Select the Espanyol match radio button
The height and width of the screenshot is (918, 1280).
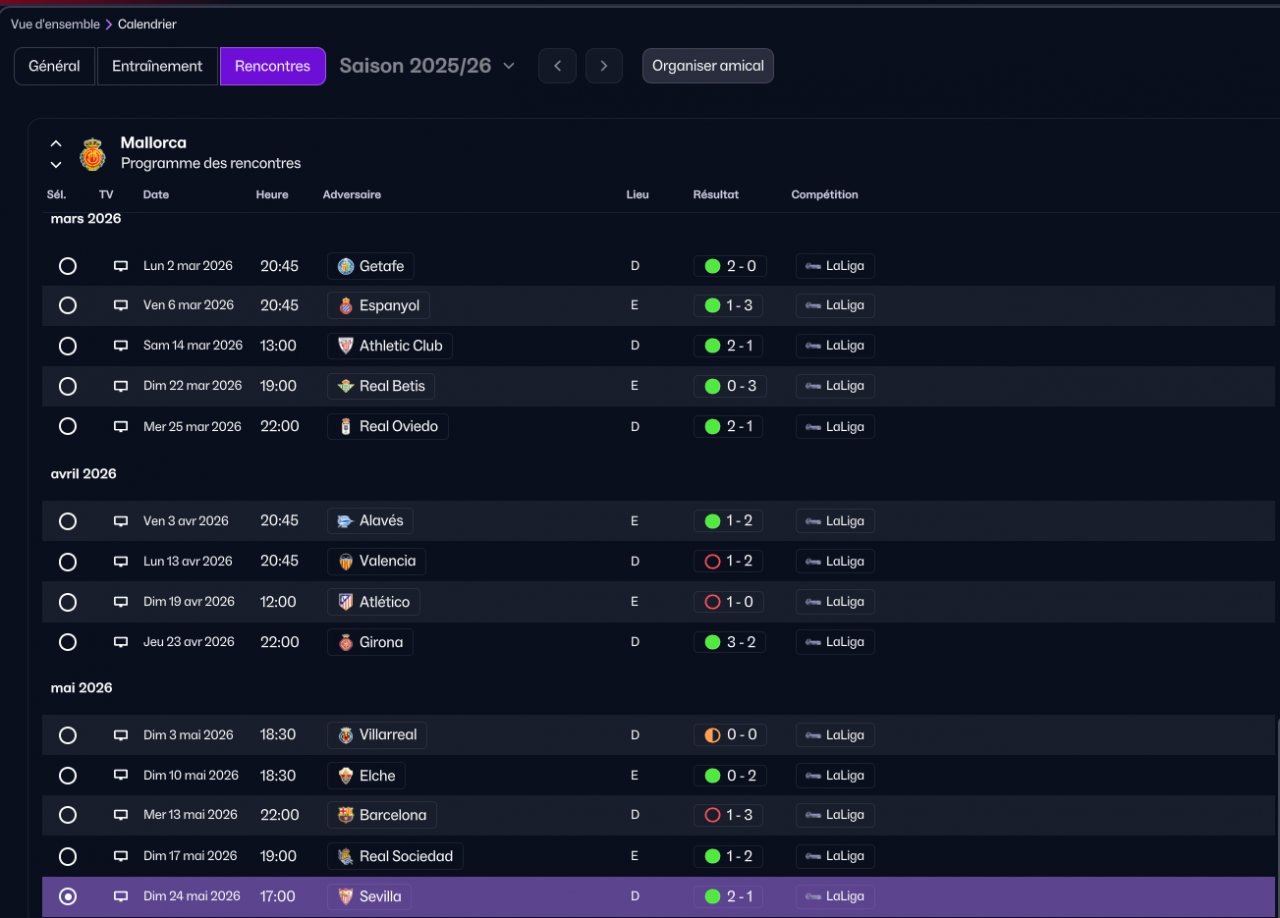(x=67, y=305)
